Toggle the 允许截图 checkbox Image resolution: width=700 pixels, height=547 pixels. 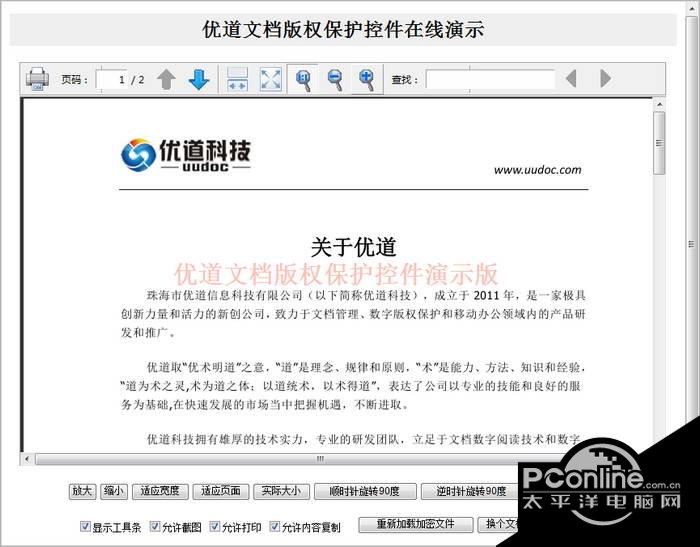(154, 526)
